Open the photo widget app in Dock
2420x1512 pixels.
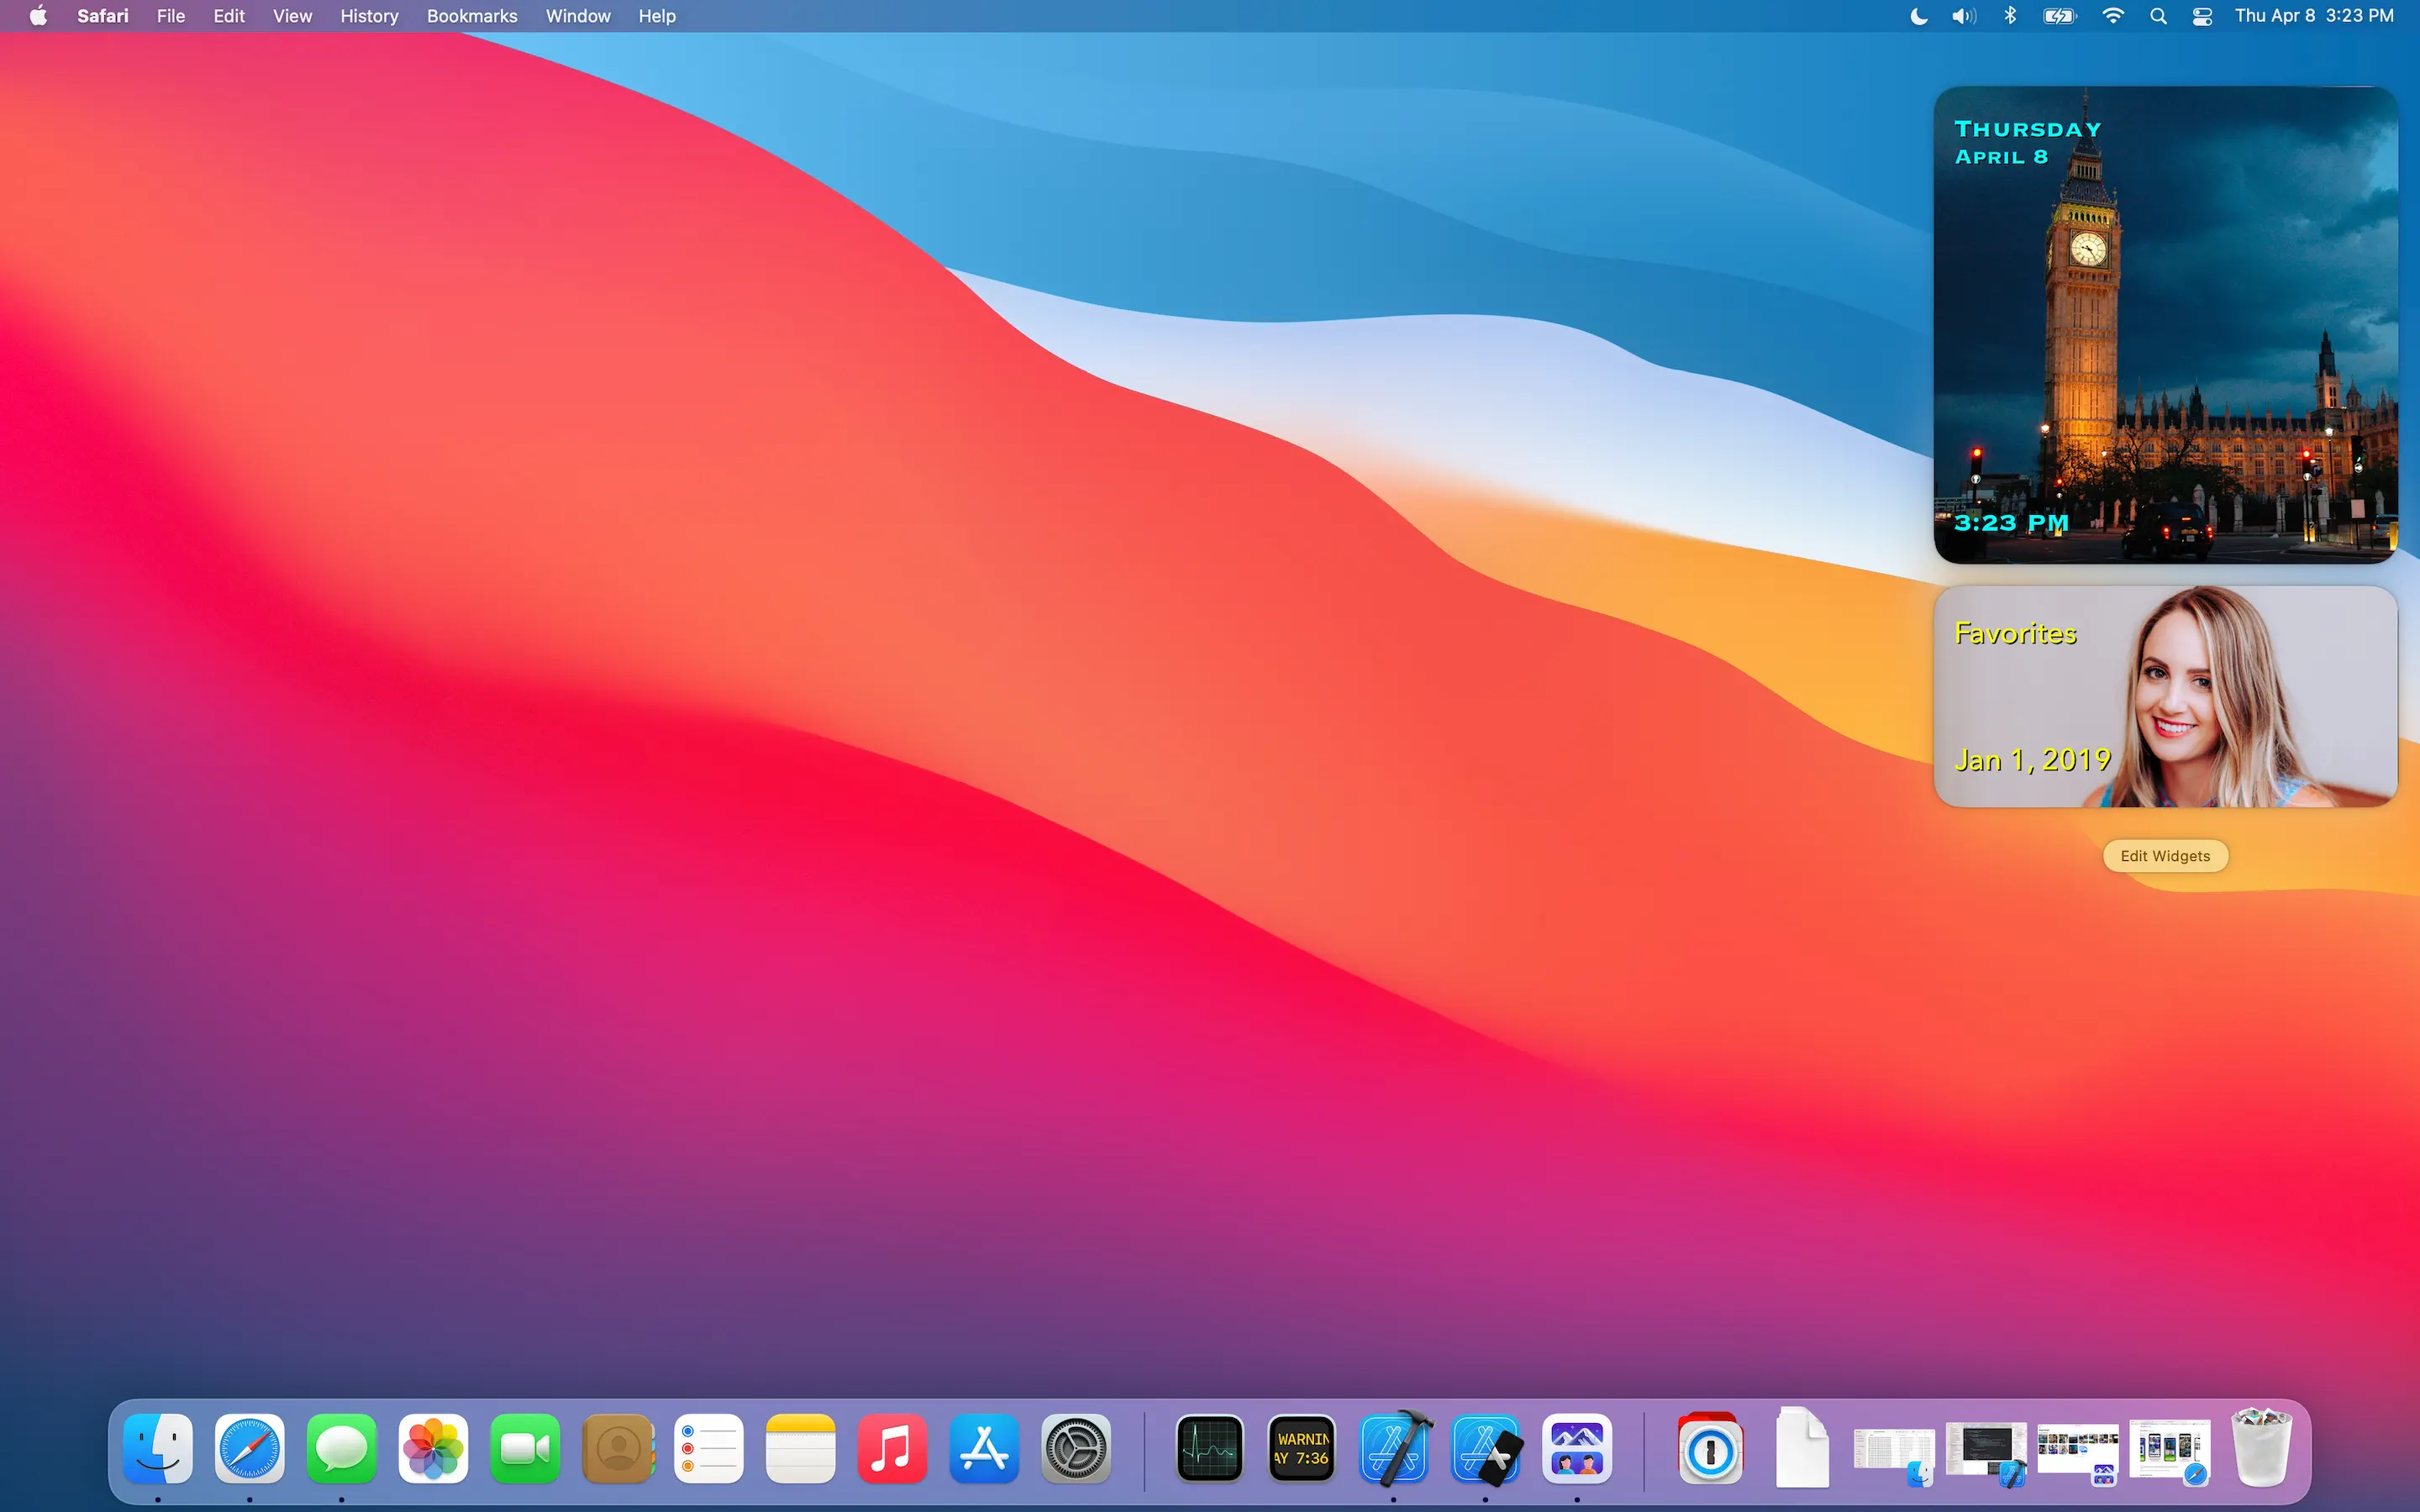pyautogui.click(x=1577, y=1448)
